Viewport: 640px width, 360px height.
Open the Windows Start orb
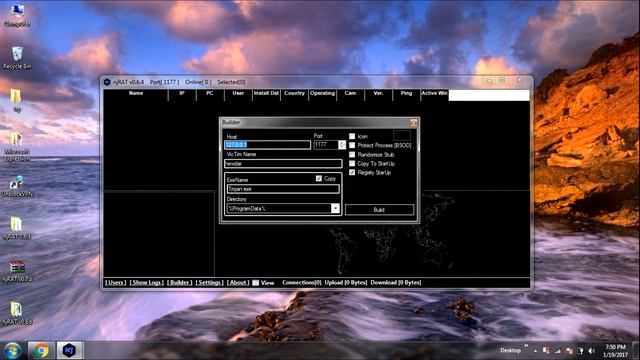(12, 350)
